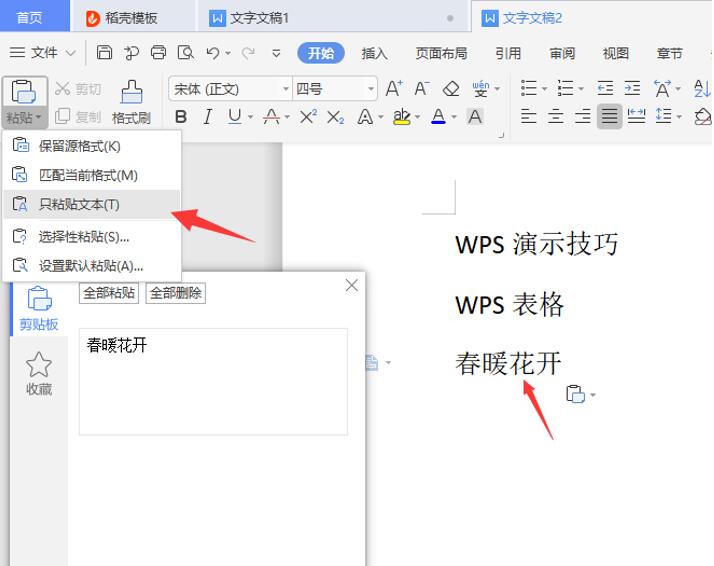The image size is (714, 566).
Task: Apply subscript X₂ formatting
Action: tap(336, 117)
